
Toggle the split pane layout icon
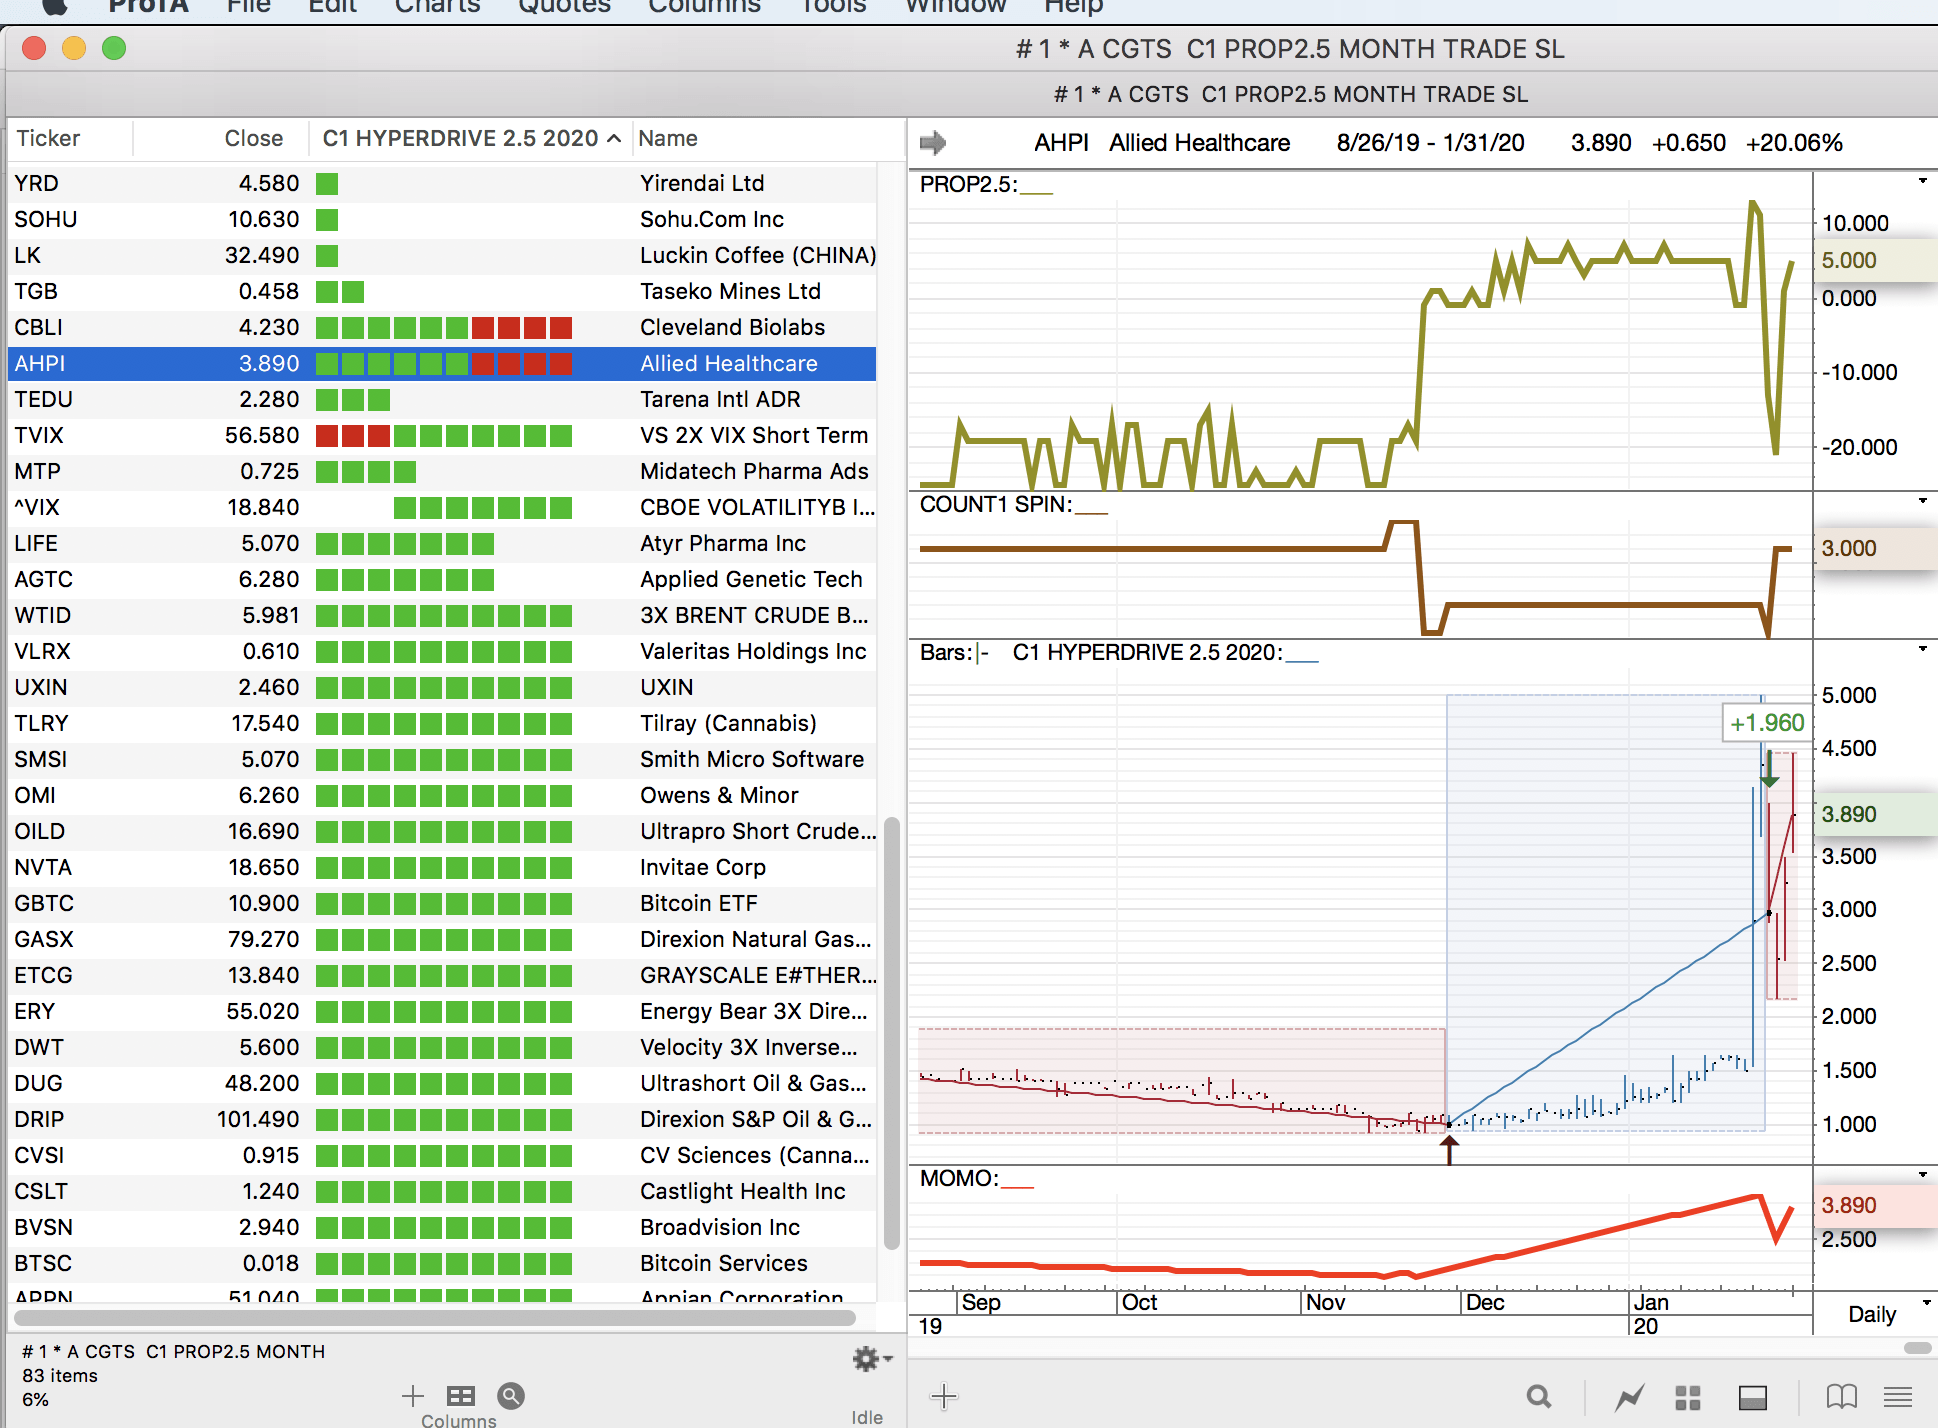point(1752,1397)
